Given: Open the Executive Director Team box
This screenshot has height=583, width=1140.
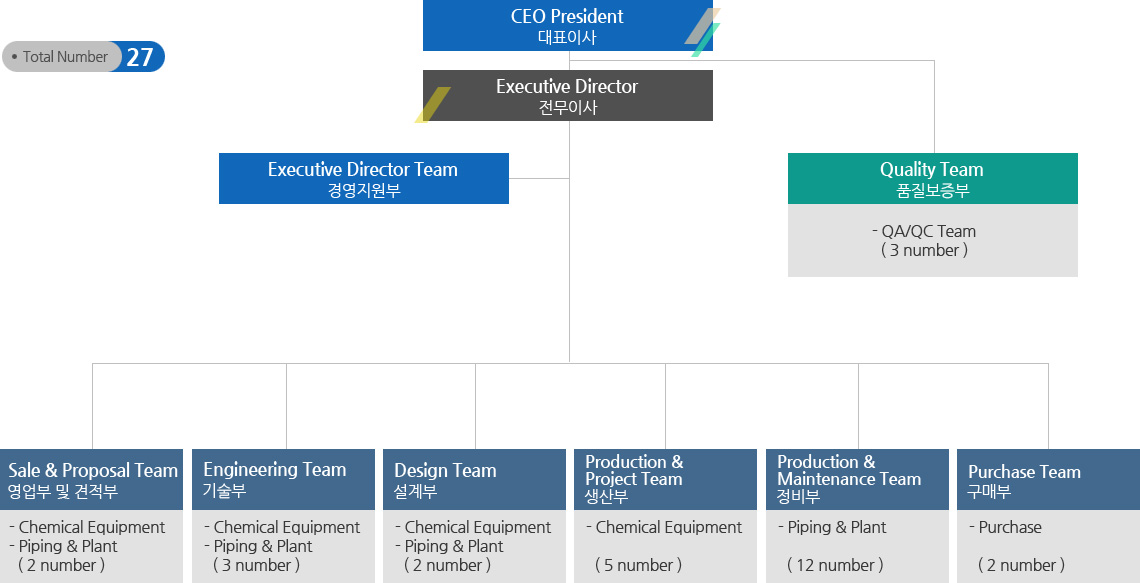Looking at the screenshot, I should (x=363, y=178).
